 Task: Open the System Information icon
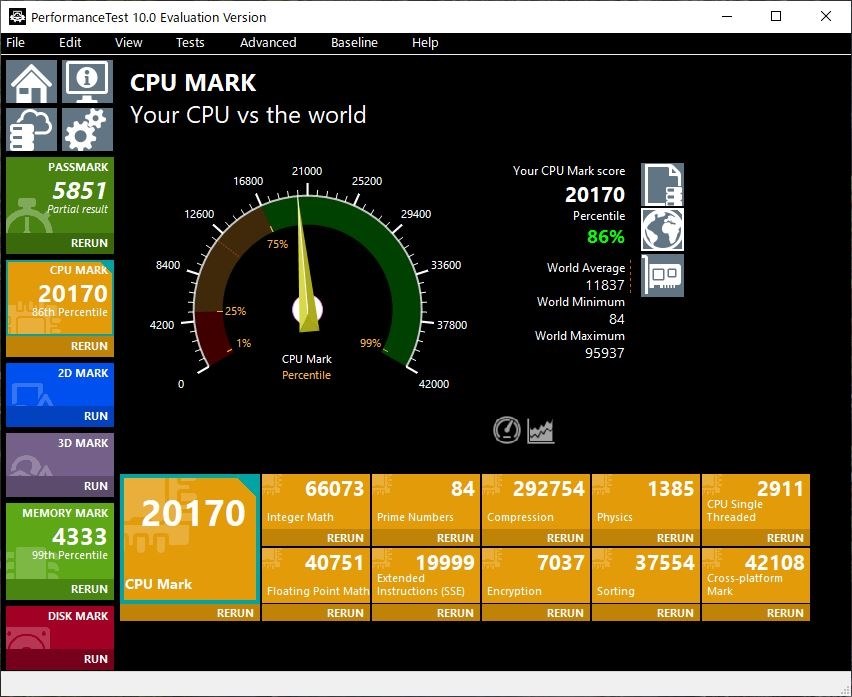(87, 81)
